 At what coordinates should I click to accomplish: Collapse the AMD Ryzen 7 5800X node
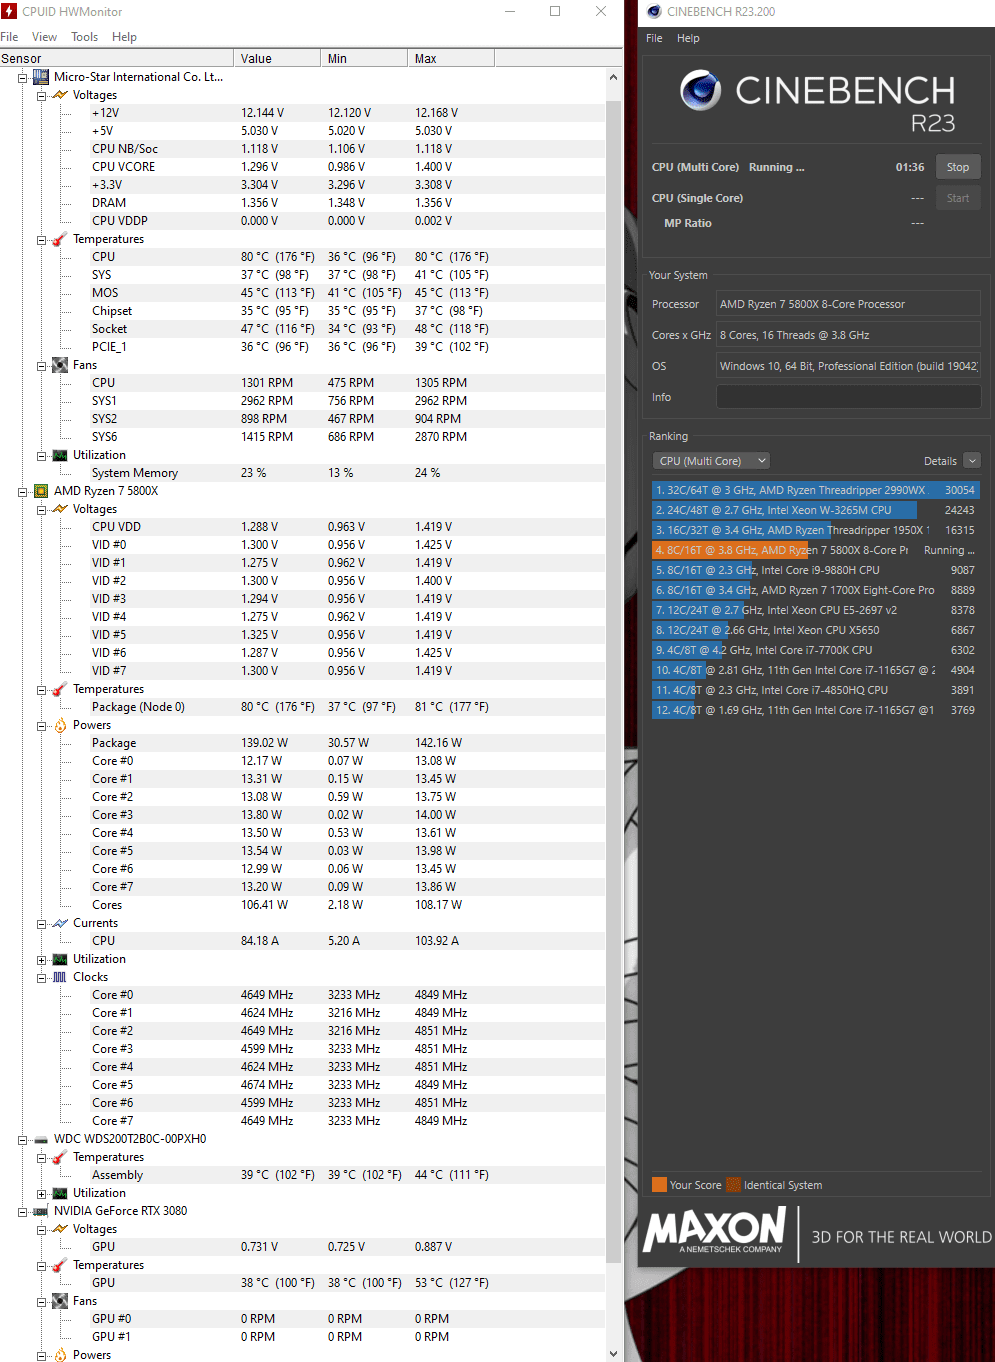click(x=23, y=491)
